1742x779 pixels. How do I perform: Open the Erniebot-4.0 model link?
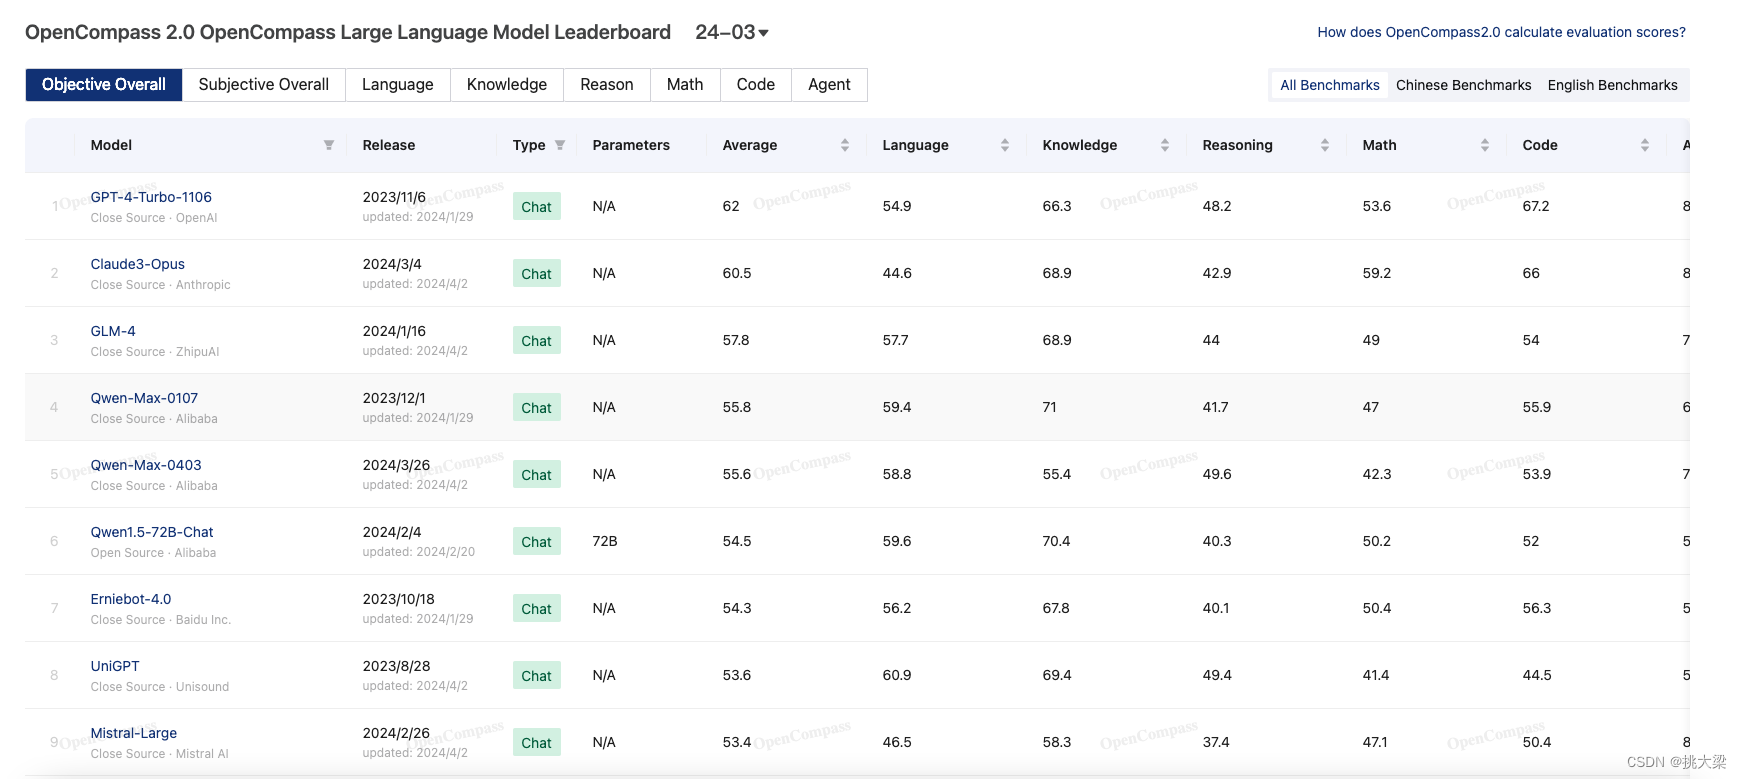[131, 599]
